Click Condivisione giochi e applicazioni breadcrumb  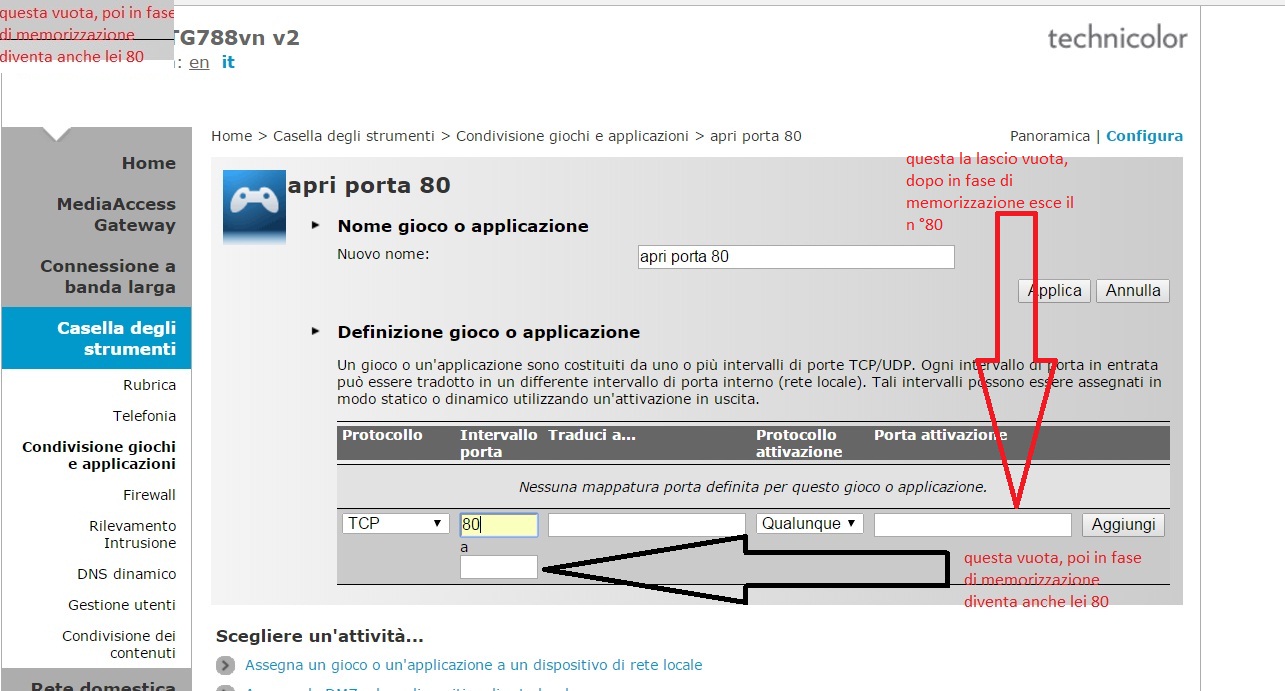(572, 136)
